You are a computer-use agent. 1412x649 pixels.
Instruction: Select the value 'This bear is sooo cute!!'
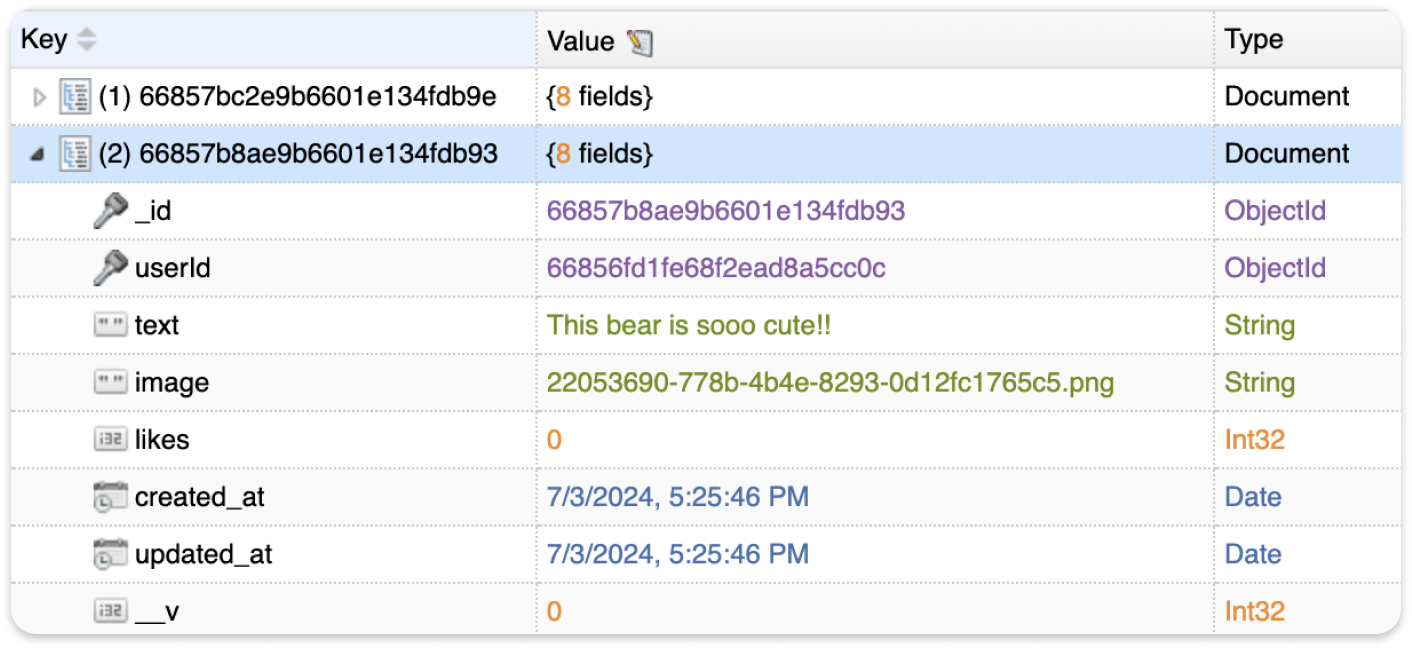(689, 325)
